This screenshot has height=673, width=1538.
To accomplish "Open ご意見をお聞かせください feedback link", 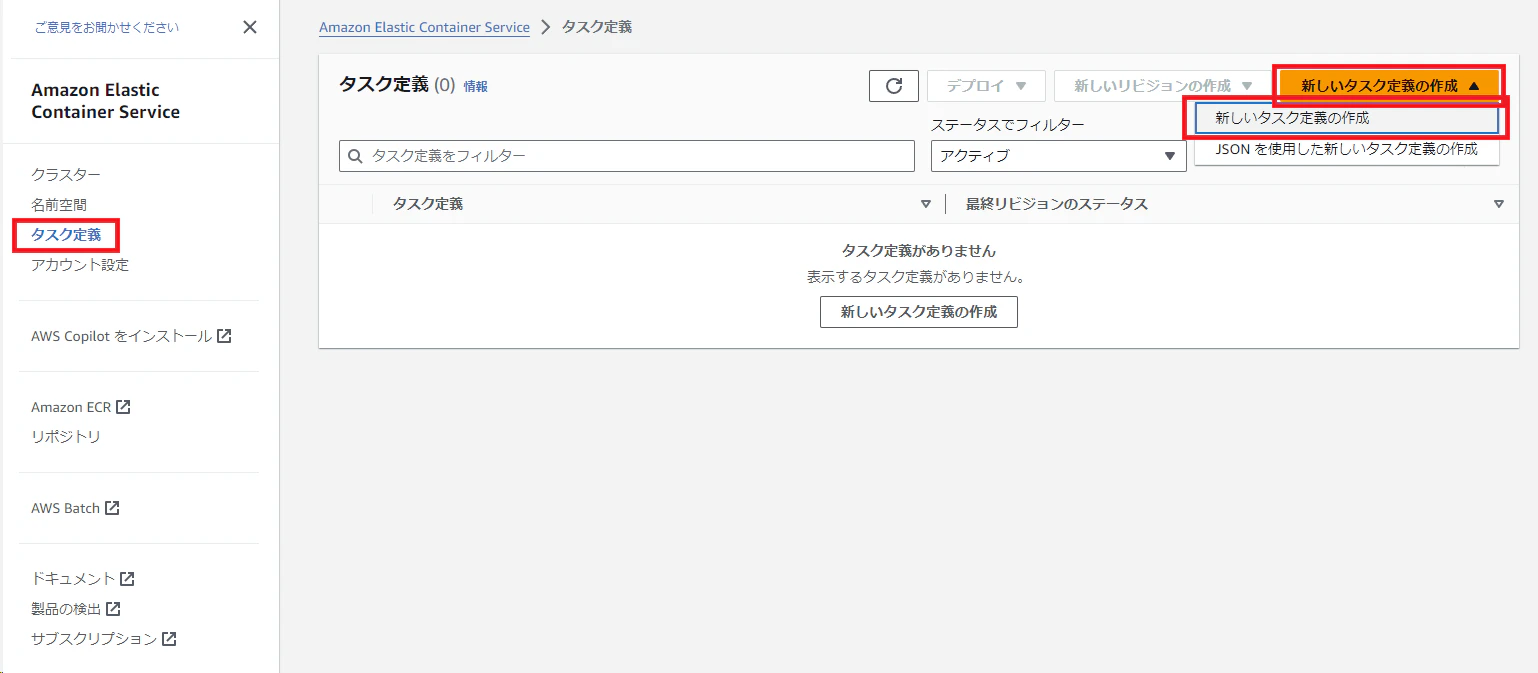I will point(107,28).
